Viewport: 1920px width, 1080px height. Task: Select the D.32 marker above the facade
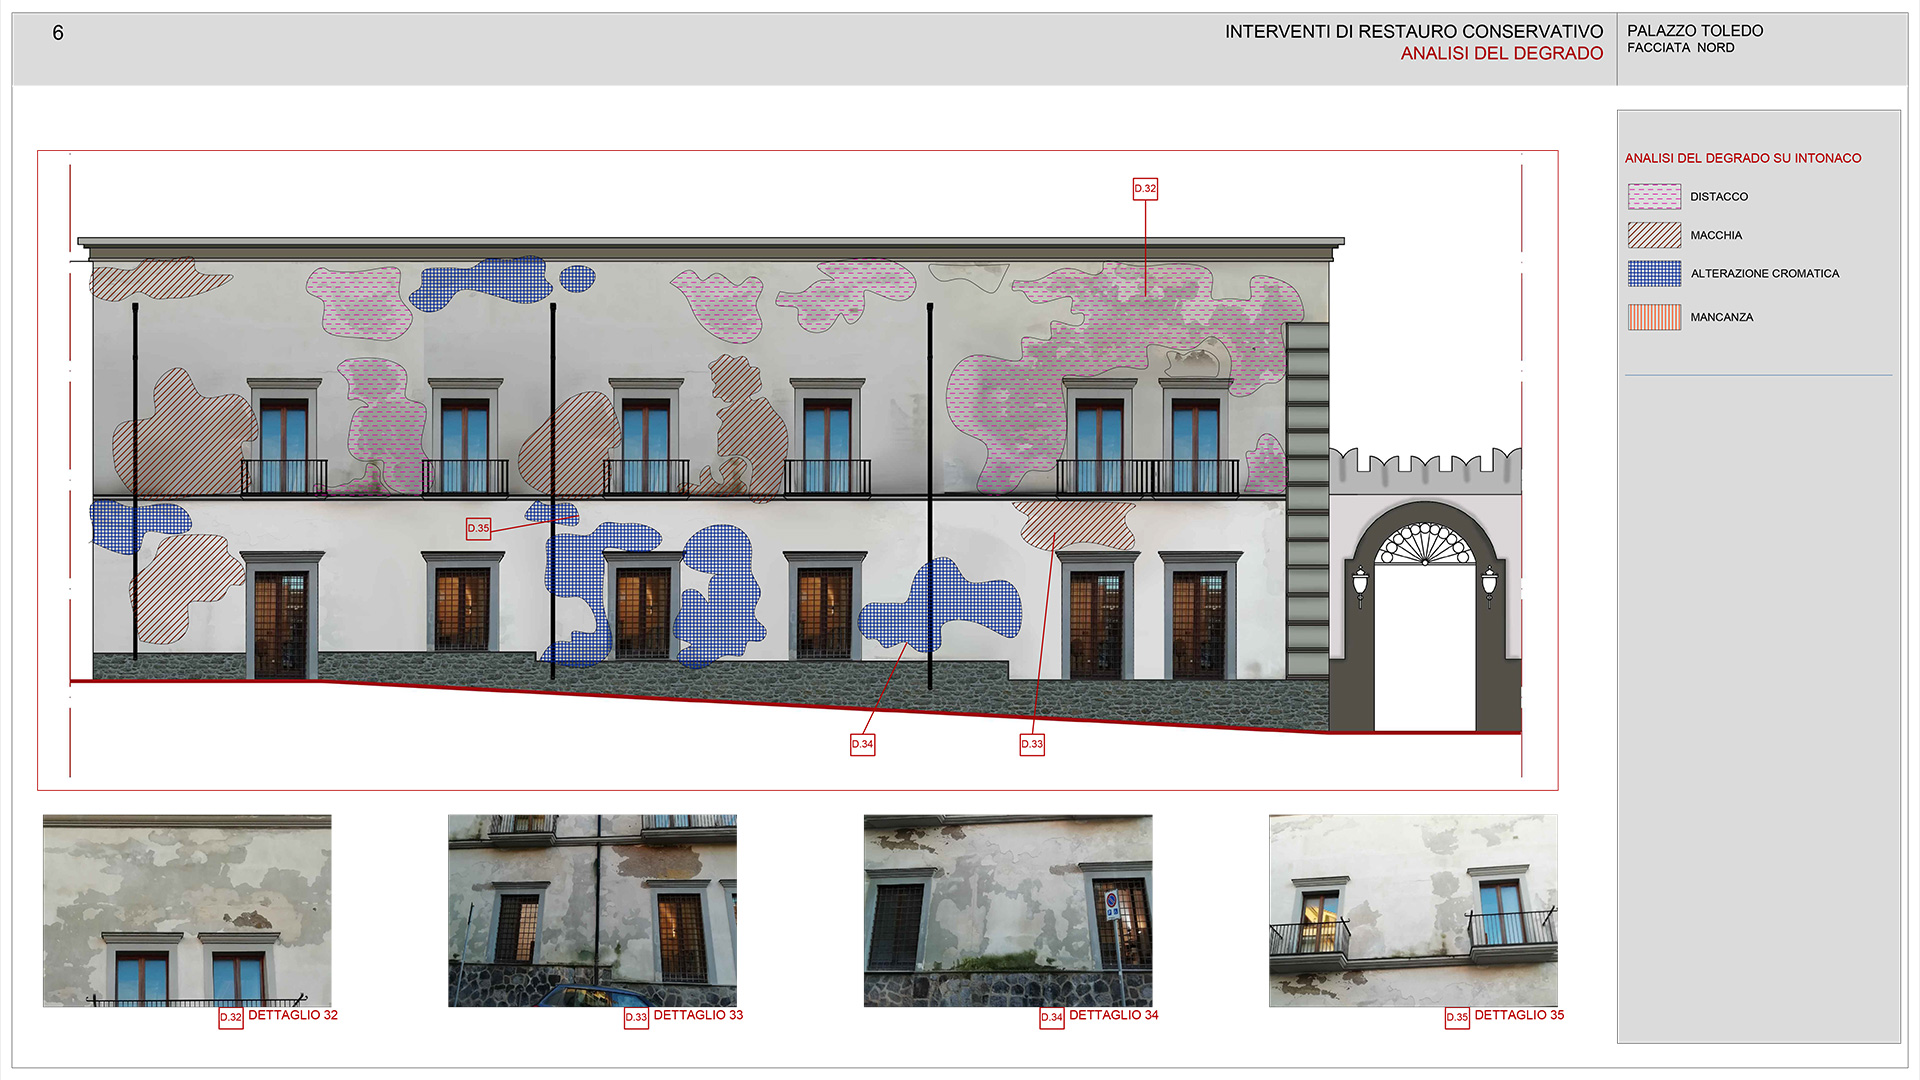click(1145, 189)
